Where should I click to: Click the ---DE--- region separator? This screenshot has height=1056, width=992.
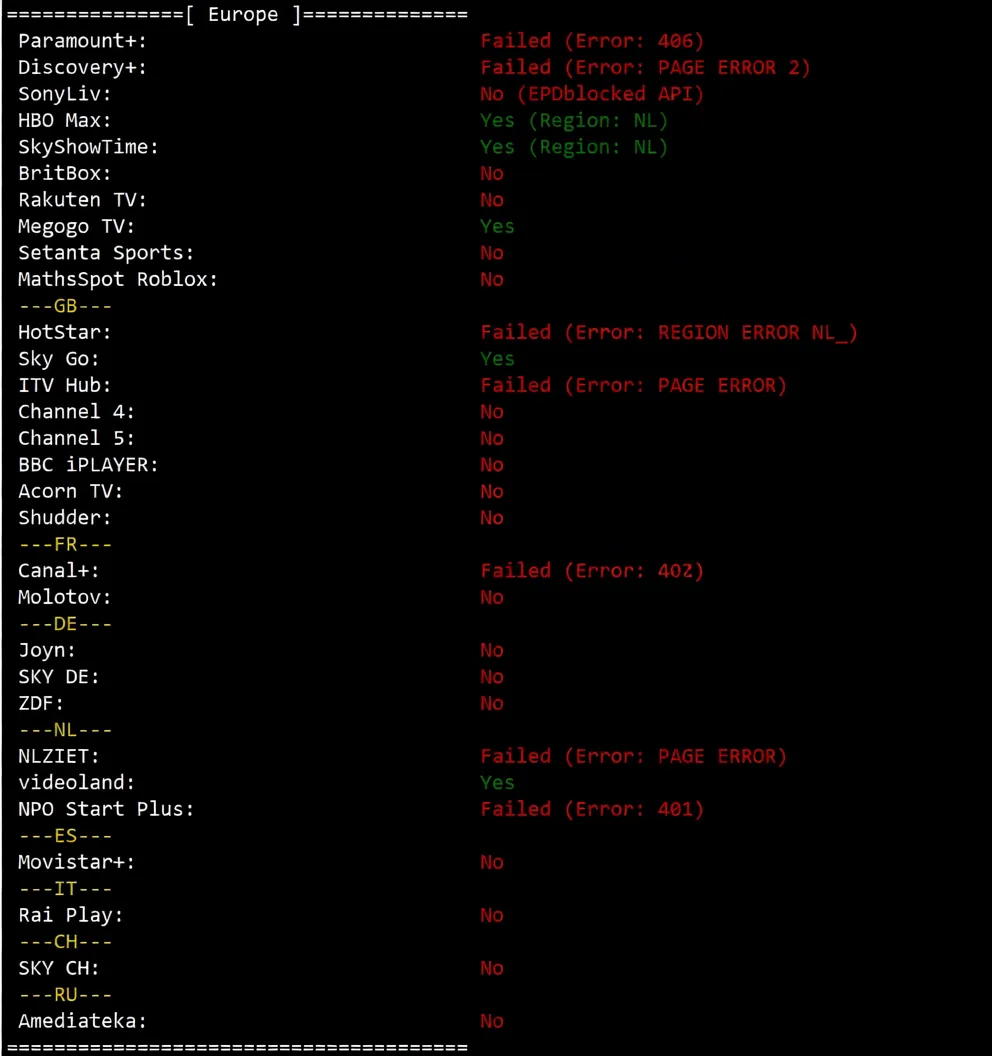66,624
